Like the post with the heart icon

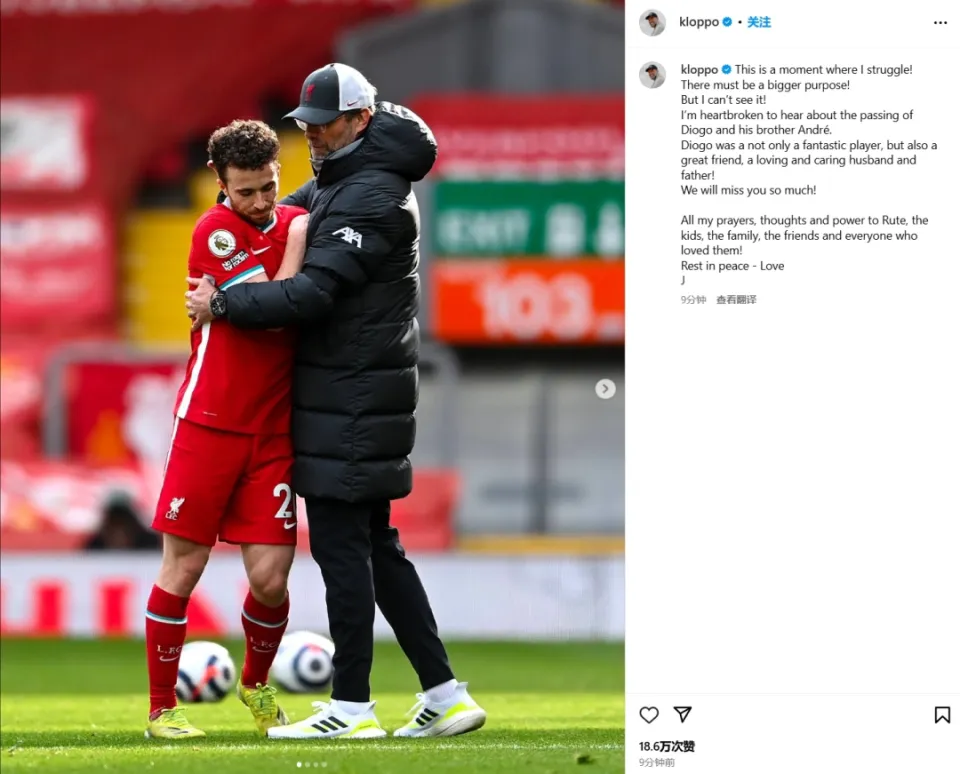click(x=649, y=715)
